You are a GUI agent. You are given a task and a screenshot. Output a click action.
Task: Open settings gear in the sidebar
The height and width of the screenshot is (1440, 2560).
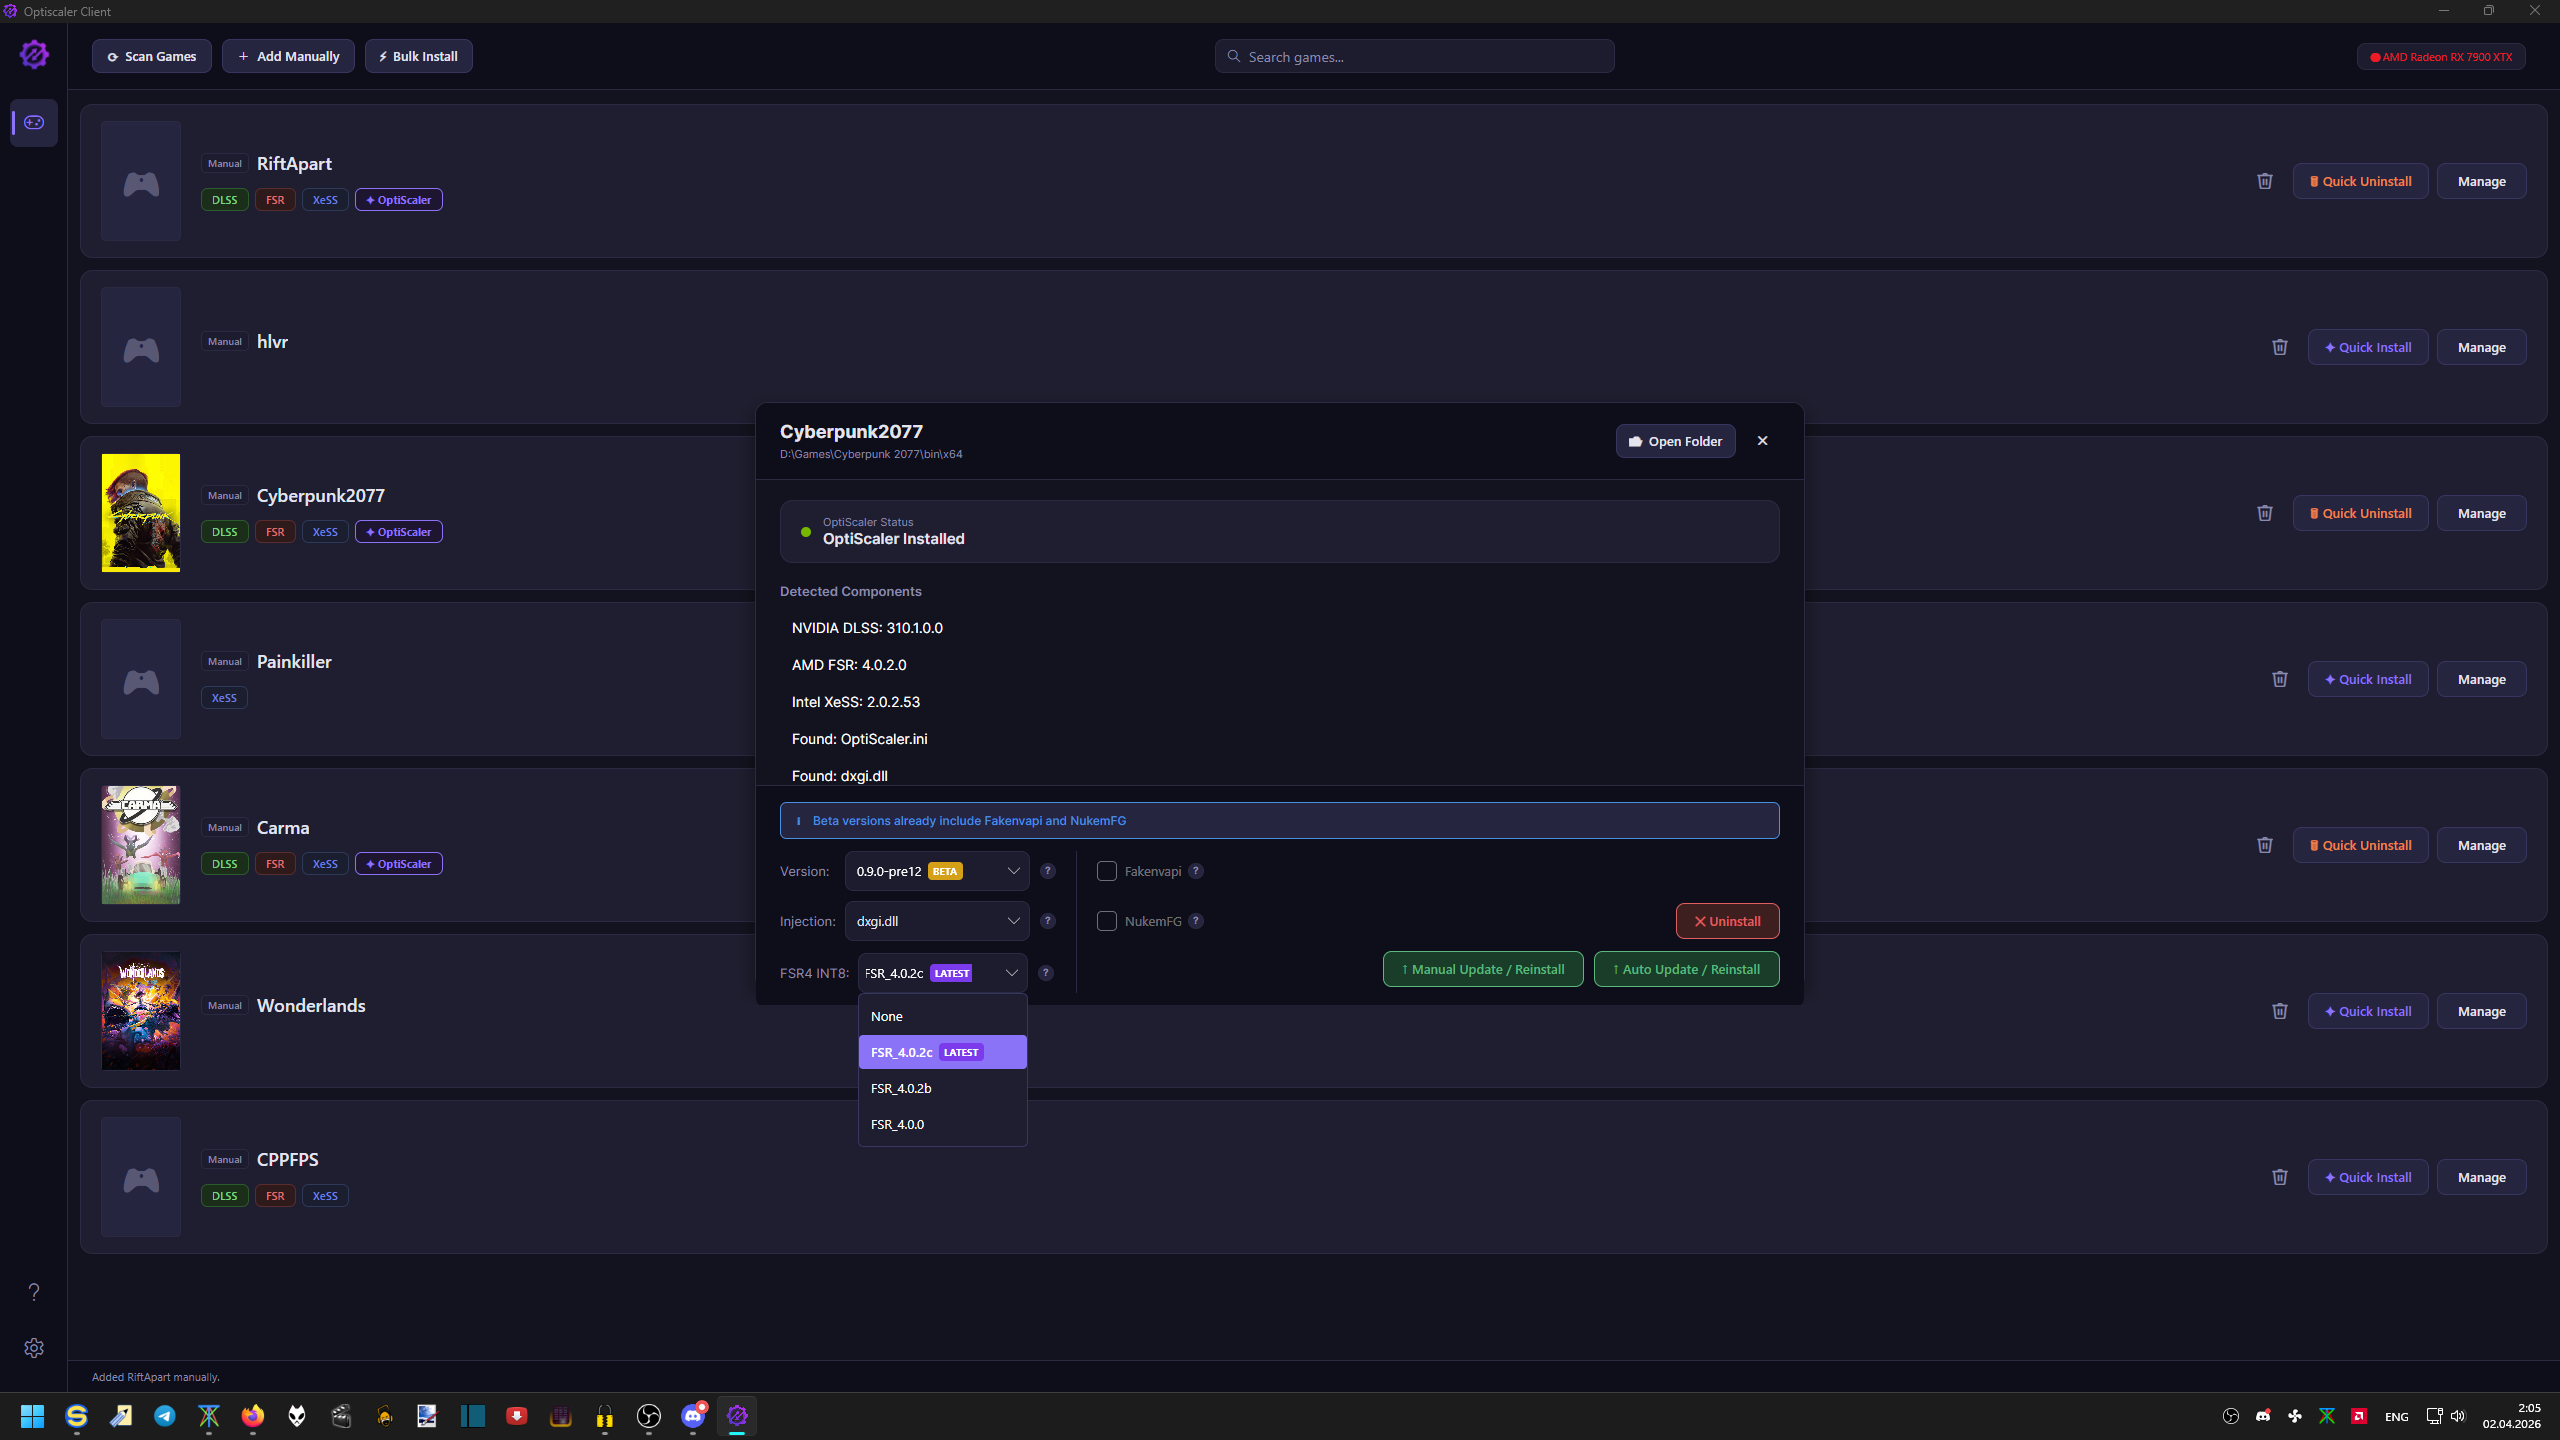(34, 1348)
